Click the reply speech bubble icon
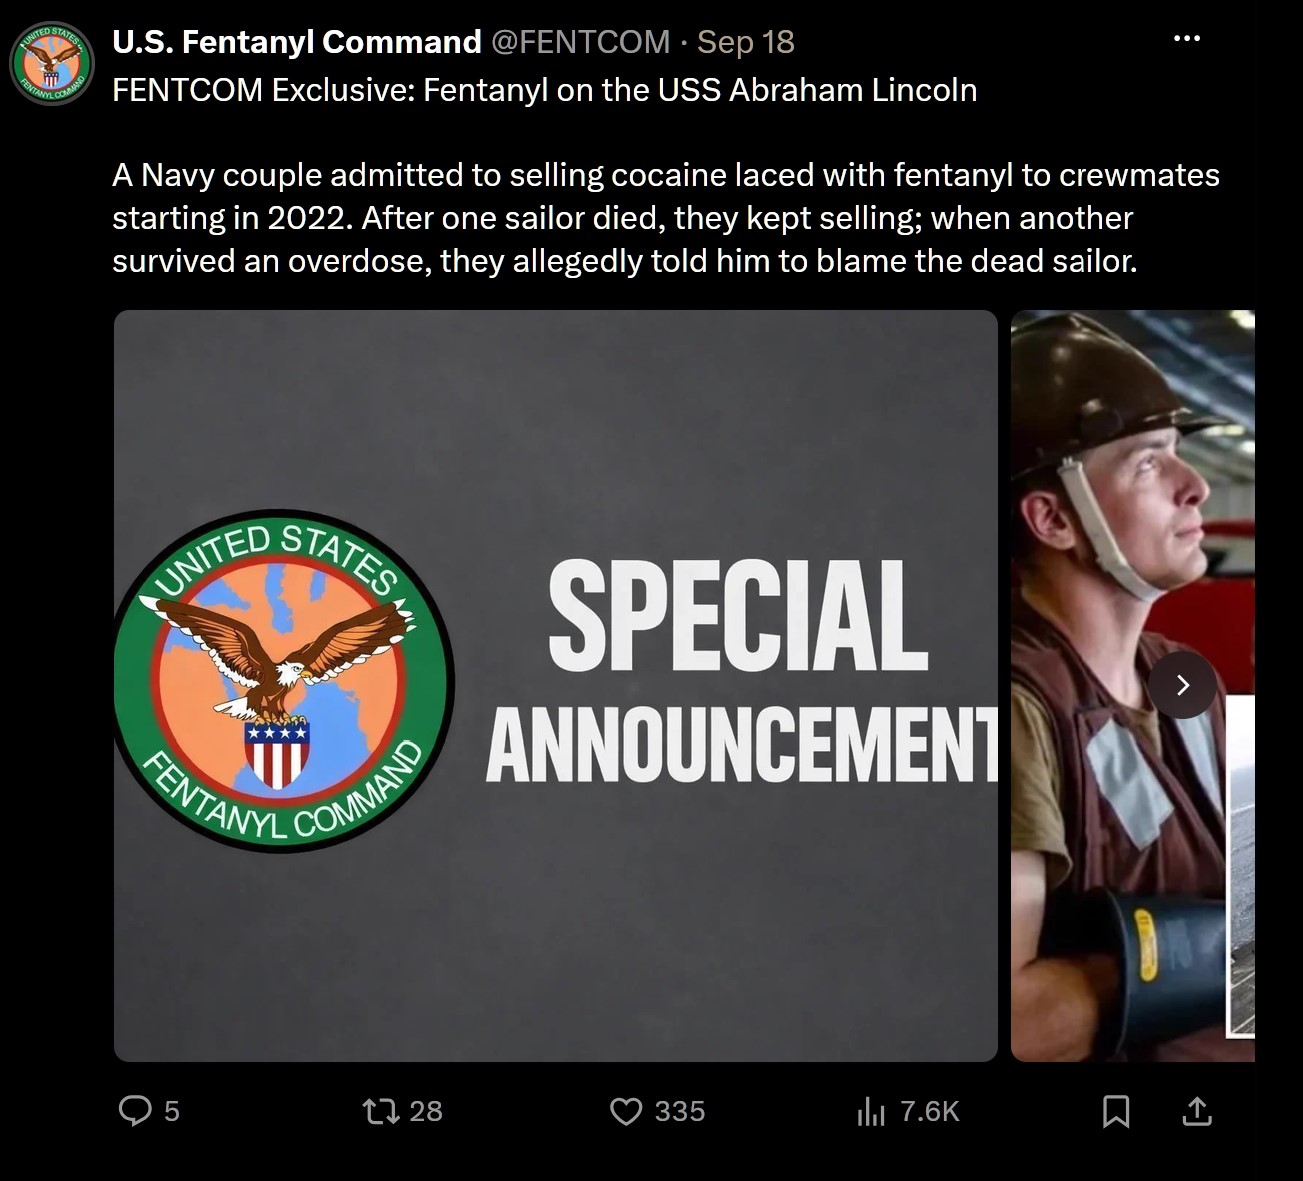 point(135,1110)
